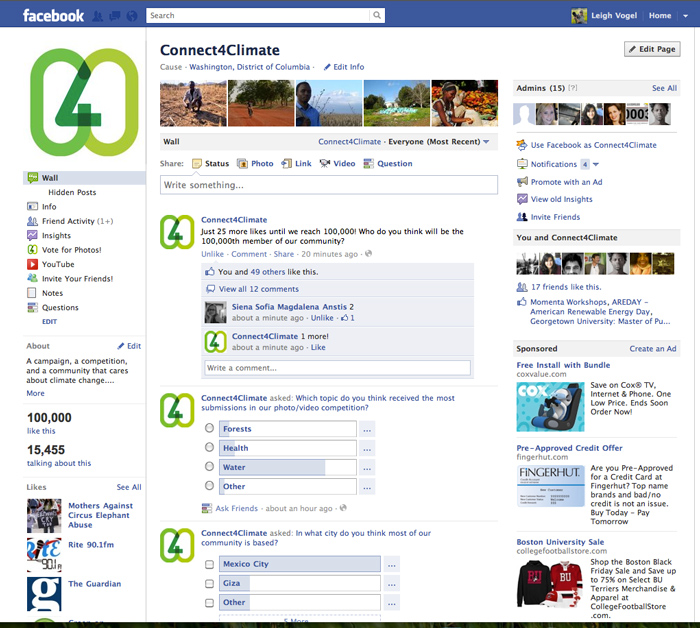Click the Invite Friends people icon
This screenshot has height=628, width=700.
click(x=522, y=217)
